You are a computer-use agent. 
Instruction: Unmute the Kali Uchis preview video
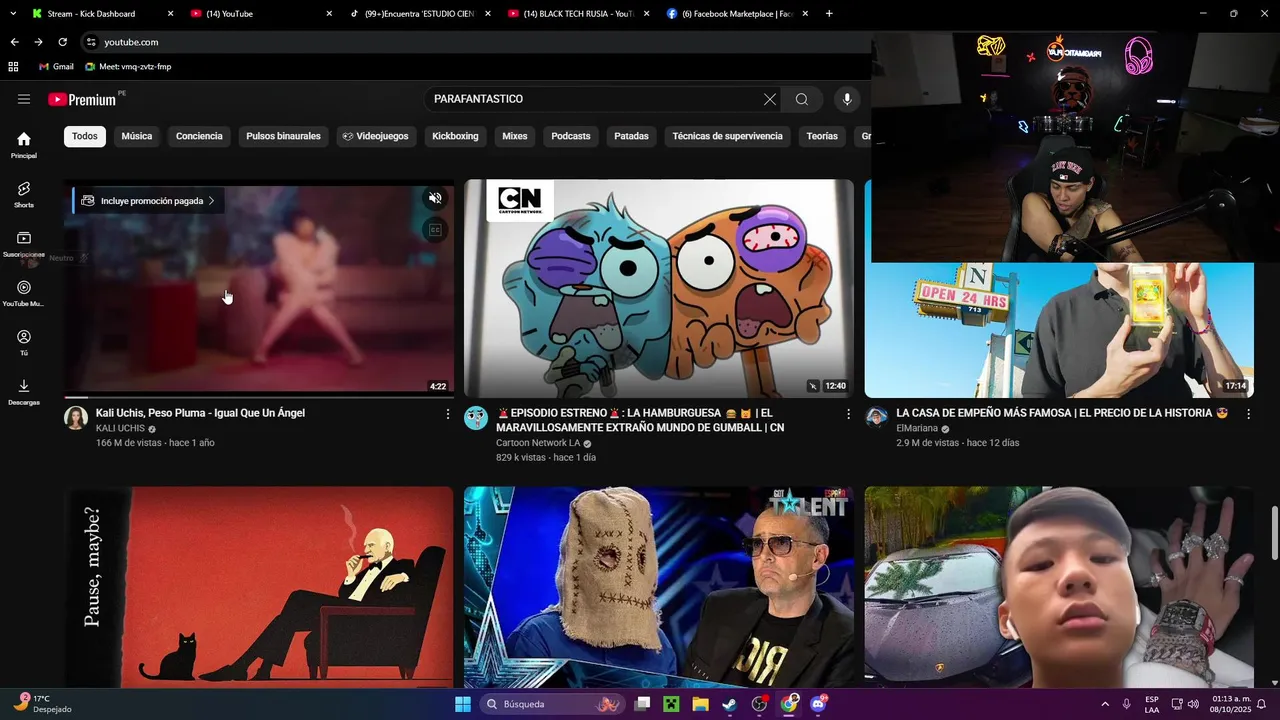[x=435, y=198]
